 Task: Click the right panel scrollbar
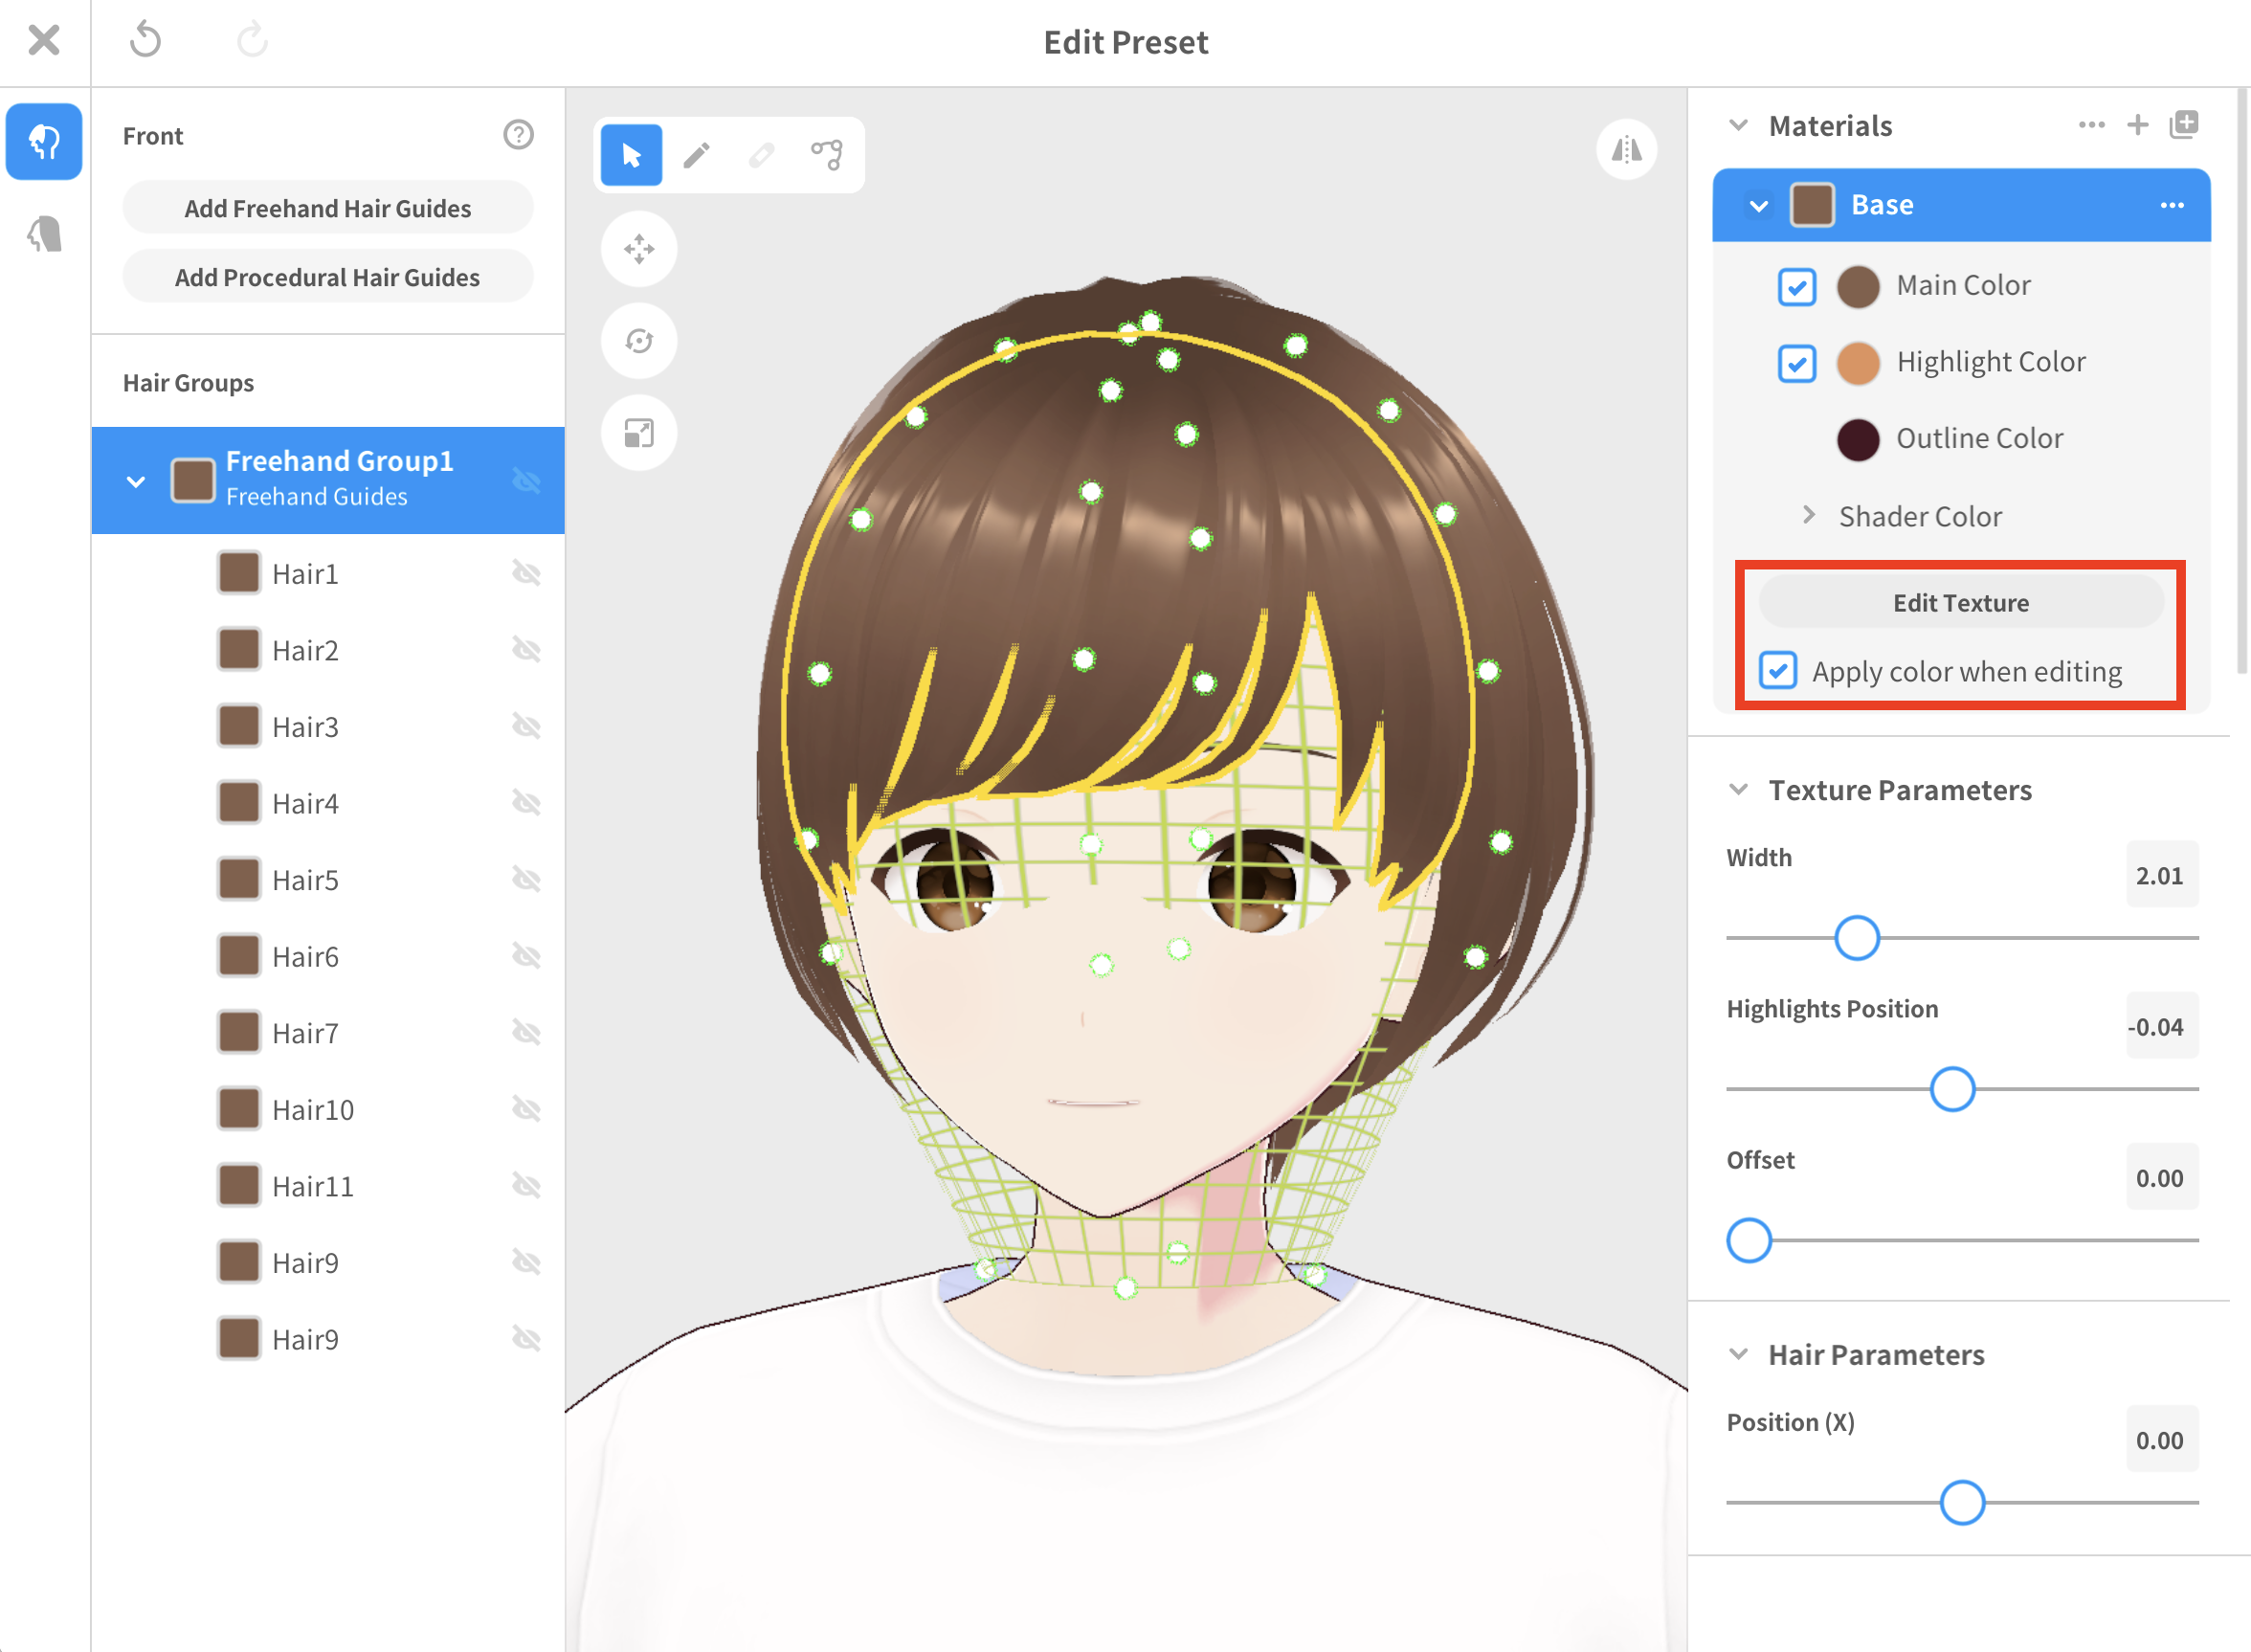click(2240, 380)
